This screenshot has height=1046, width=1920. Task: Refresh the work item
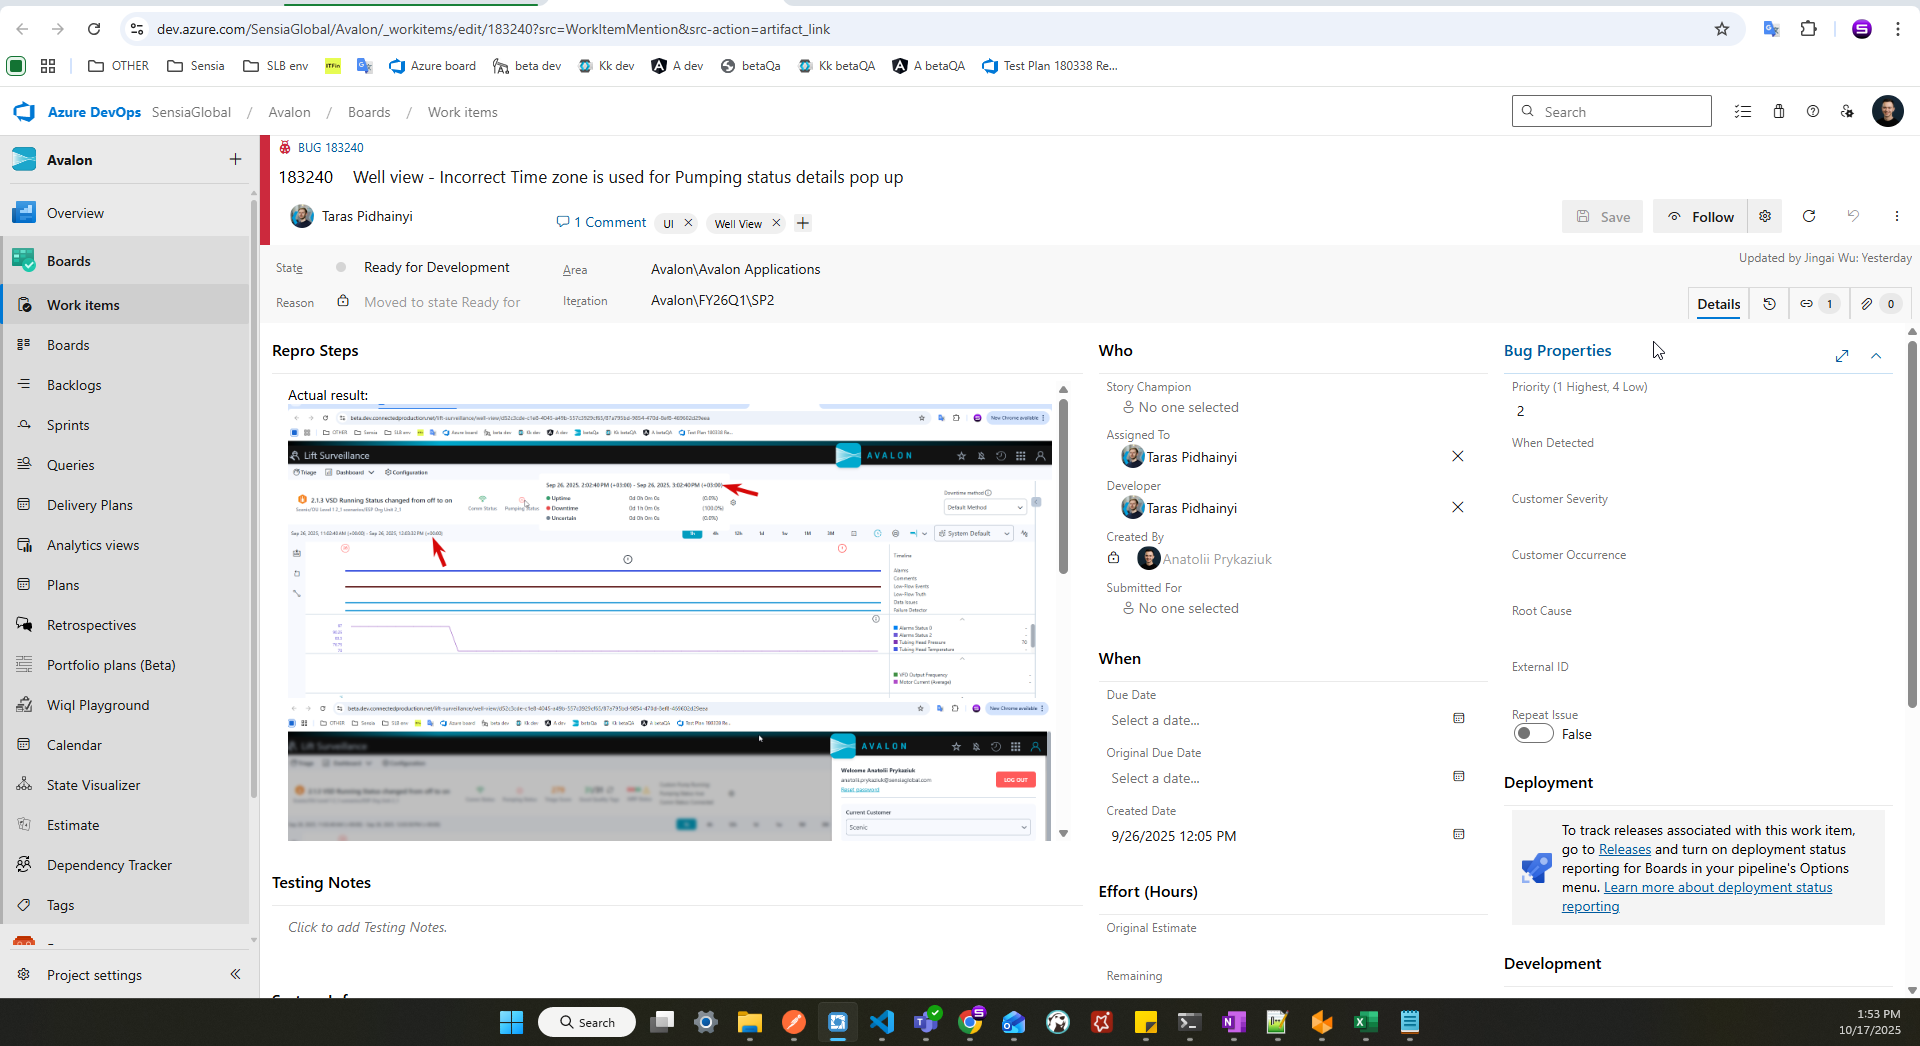click(x=1809, y=216)
